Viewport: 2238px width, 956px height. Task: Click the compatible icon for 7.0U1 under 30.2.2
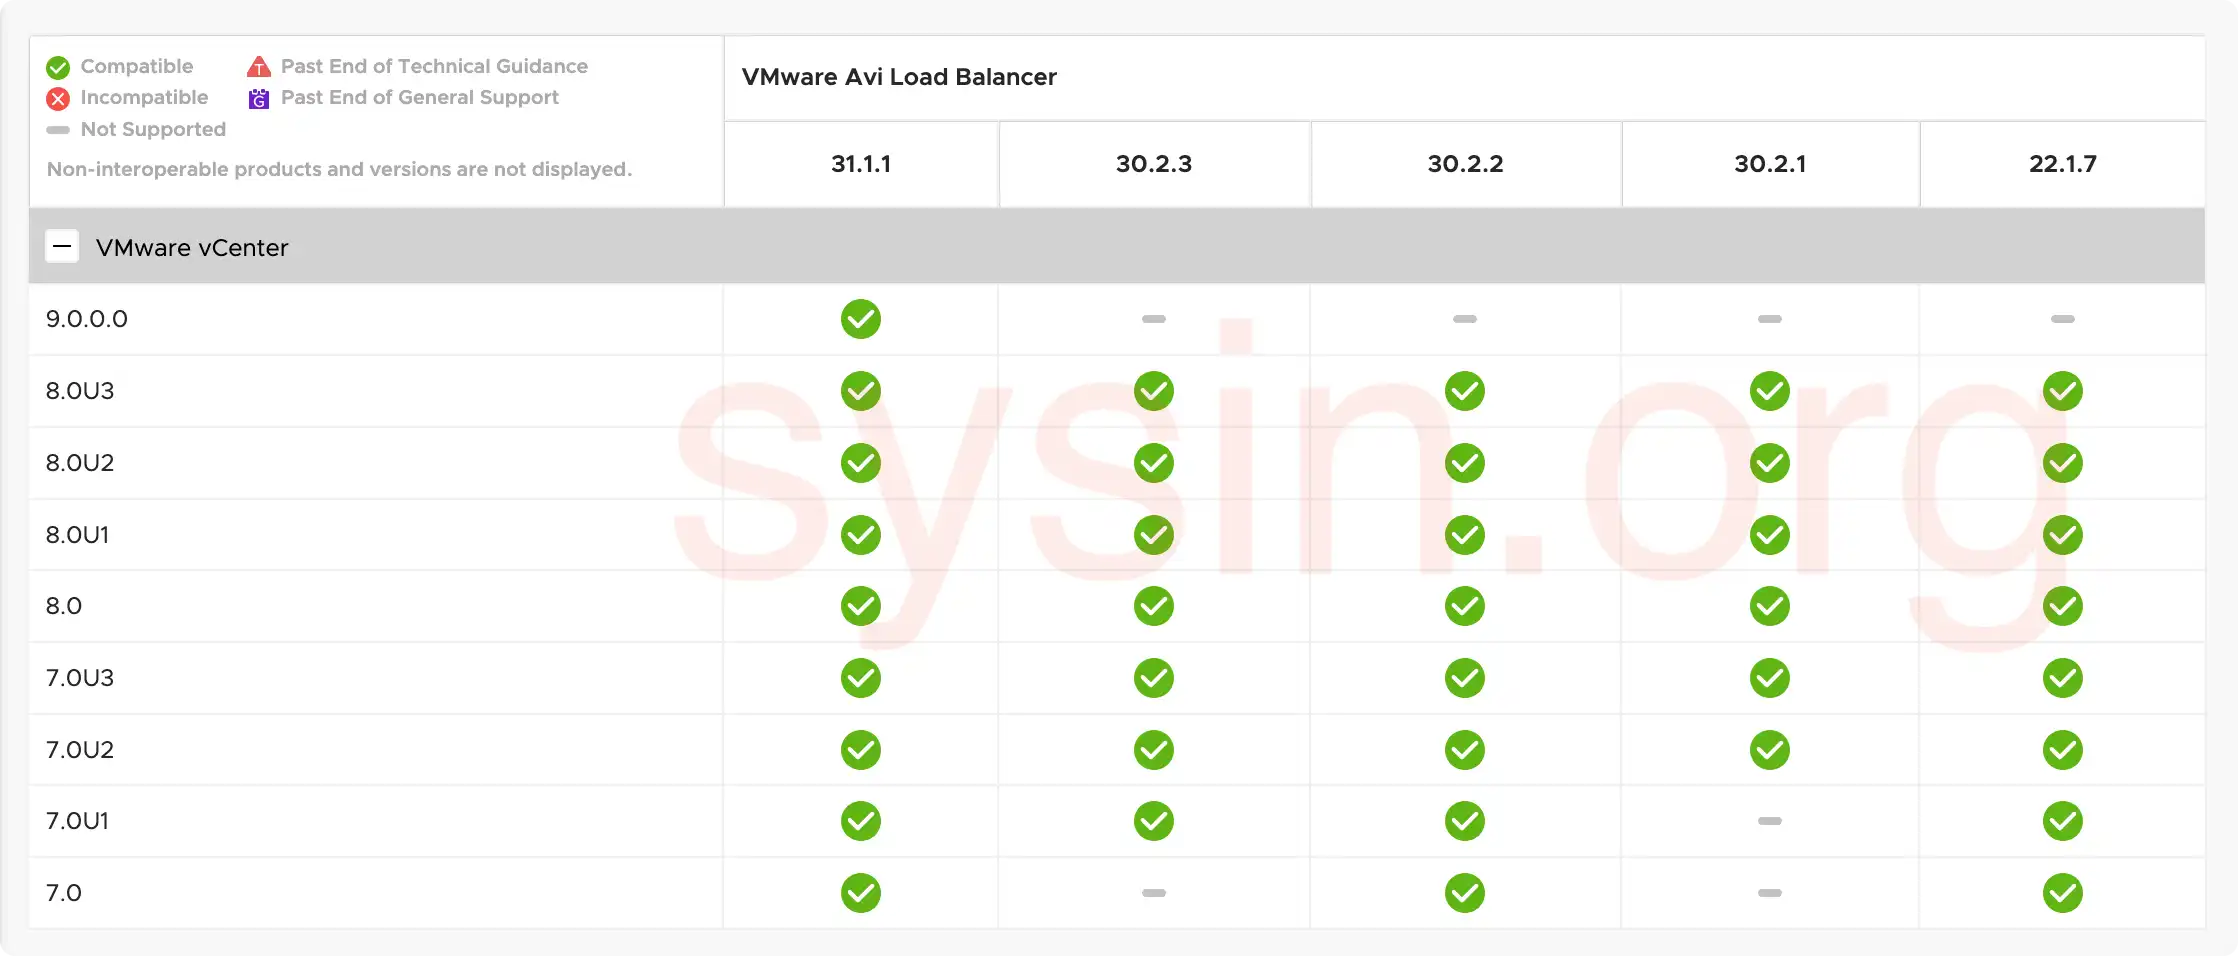pos(1465,821)
